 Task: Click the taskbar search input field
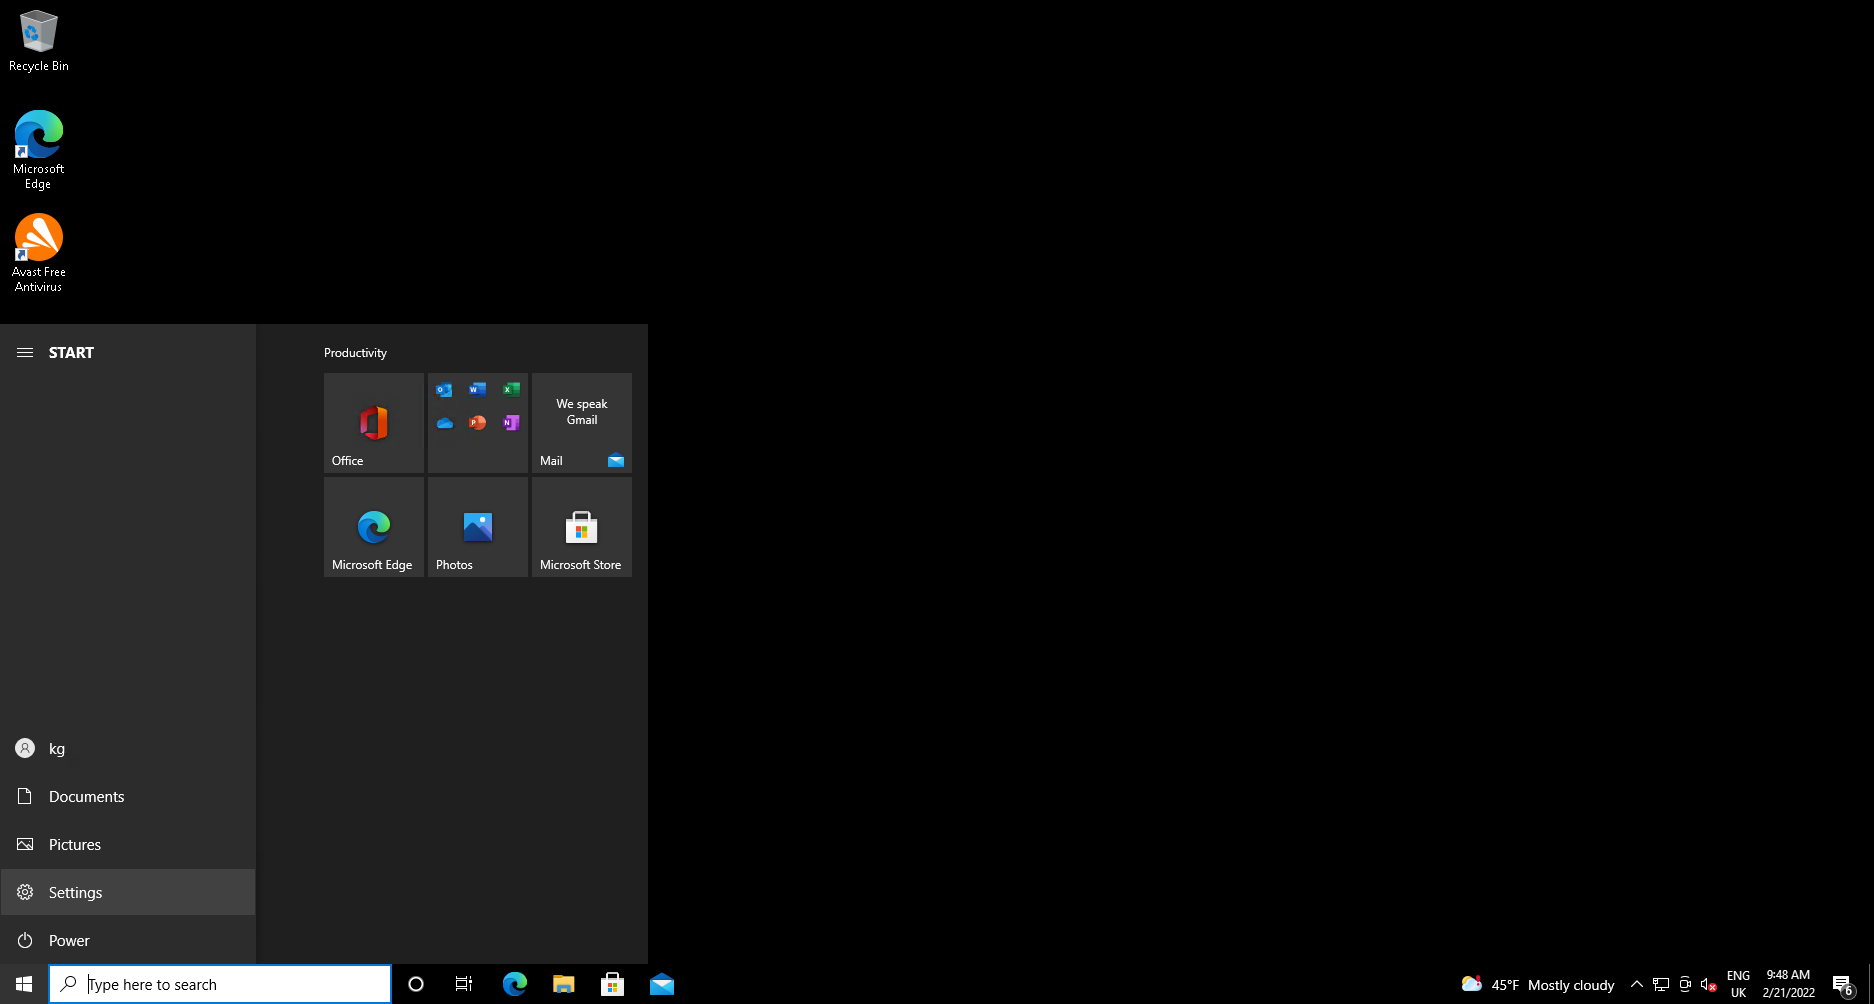pyautogui.click(x=220, y=984)
